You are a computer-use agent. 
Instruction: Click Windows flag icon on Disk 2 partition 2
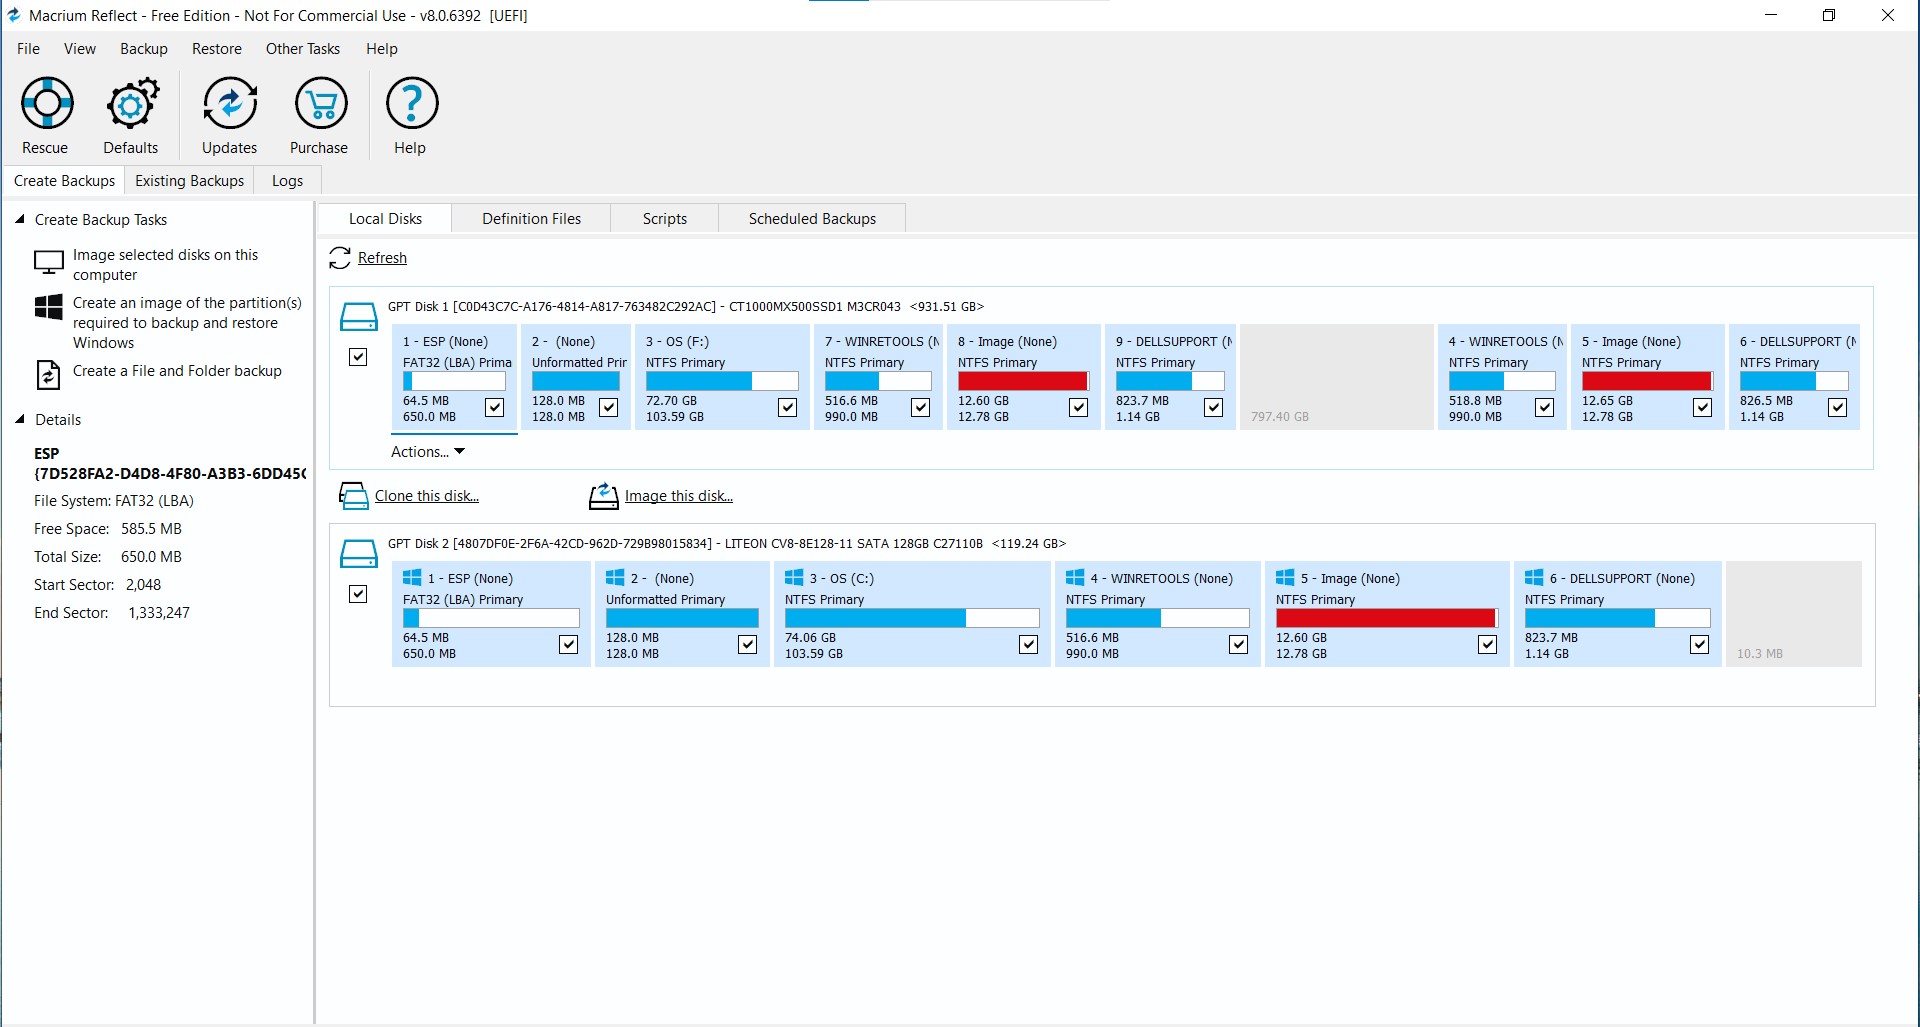(615, 578)
